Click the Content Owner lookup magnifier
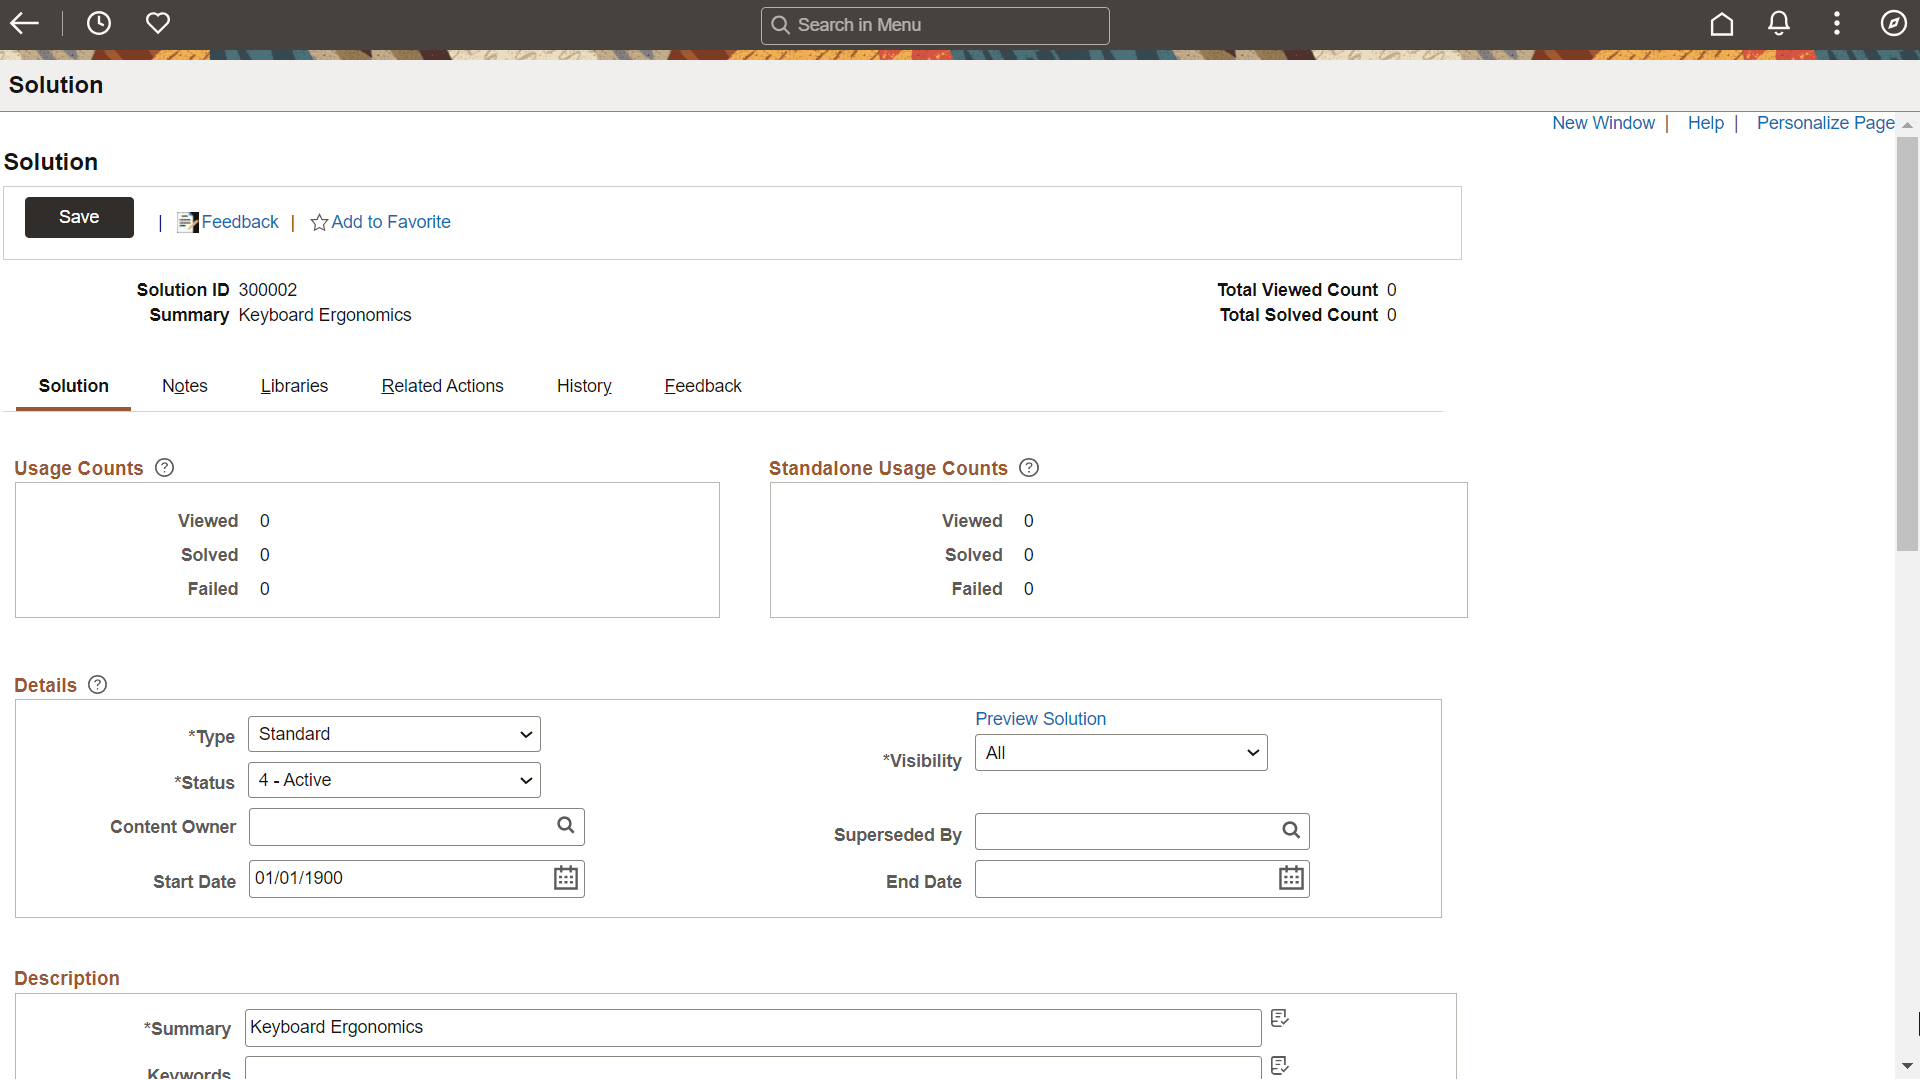The image size is (1920, 1080). [565, 826]
